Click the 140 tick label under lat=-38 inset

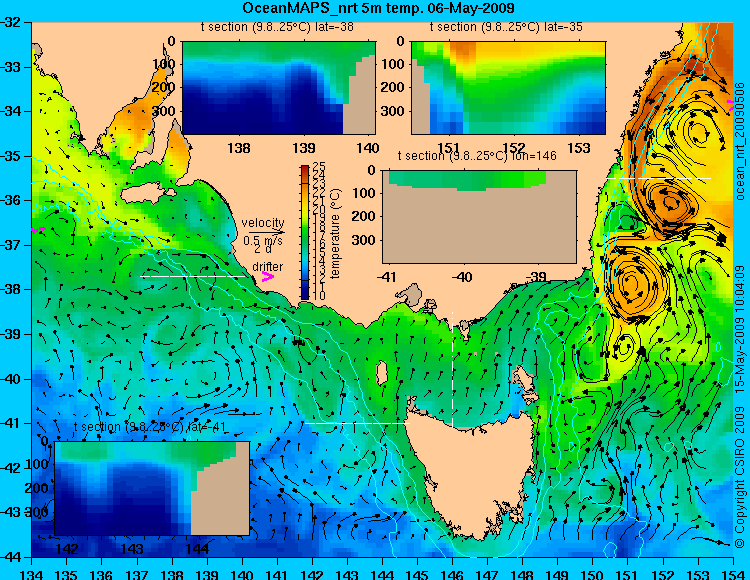pos(368,148)
